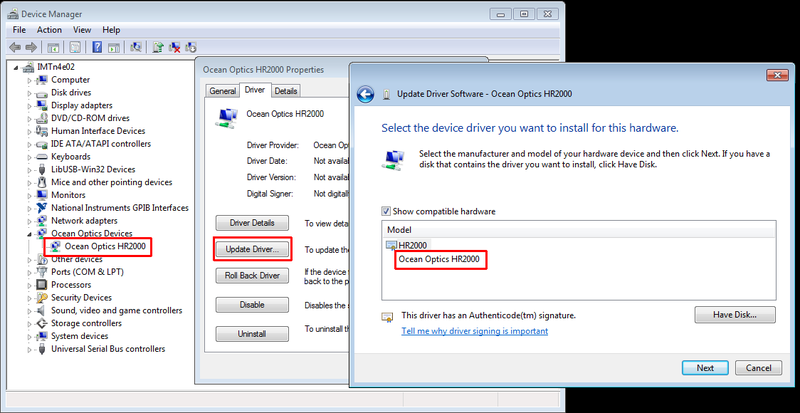
Task: Expand the IDE ATA/ATAPI controllers node
Action: (x=30, y=144)
